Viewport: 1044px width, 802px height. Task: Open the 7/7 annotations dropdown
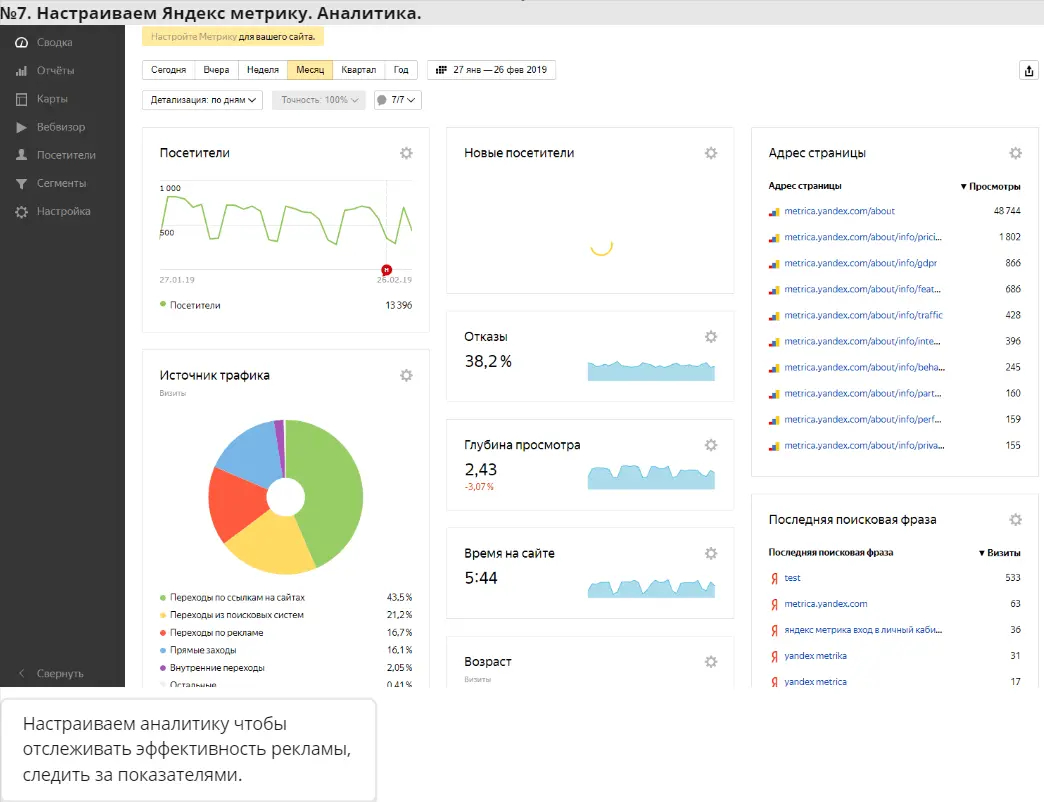[397, 100]
